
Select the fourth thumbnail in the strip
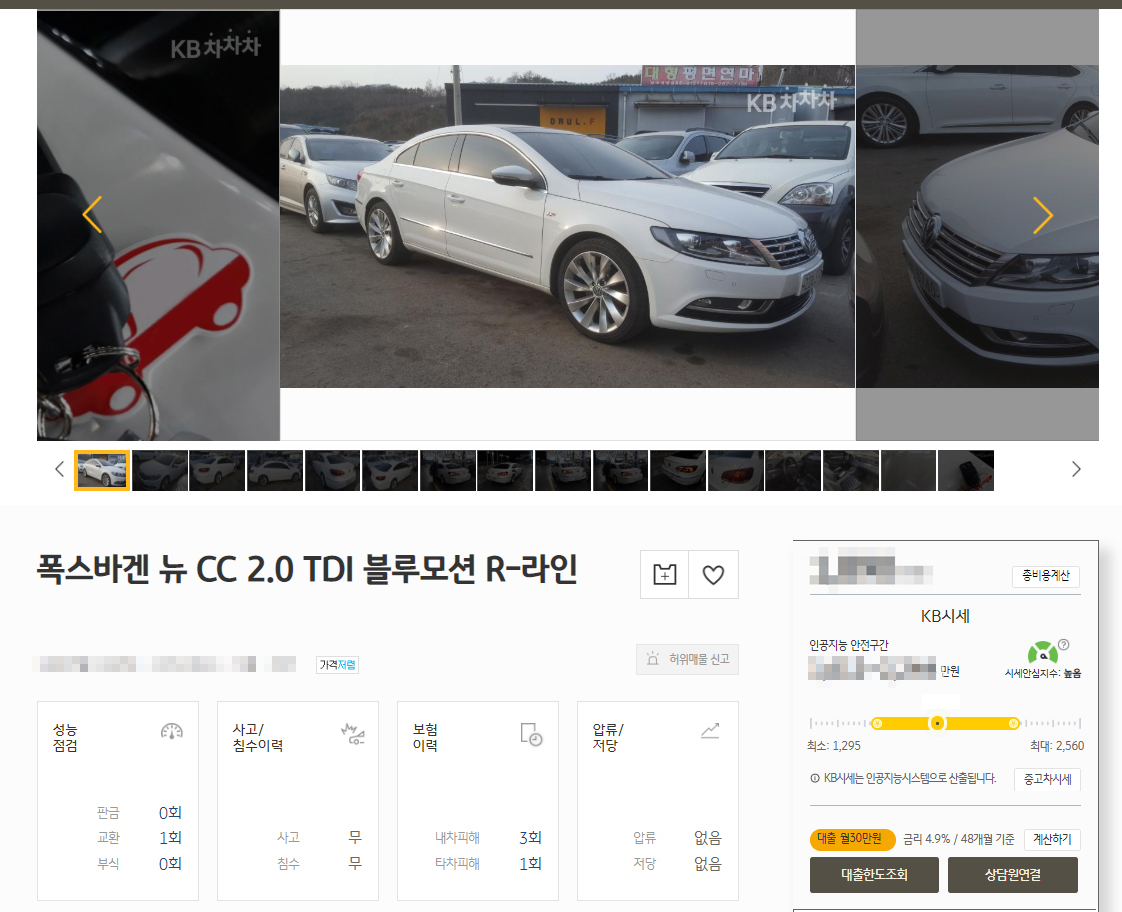pyautogui.click(x=275, y=471)
